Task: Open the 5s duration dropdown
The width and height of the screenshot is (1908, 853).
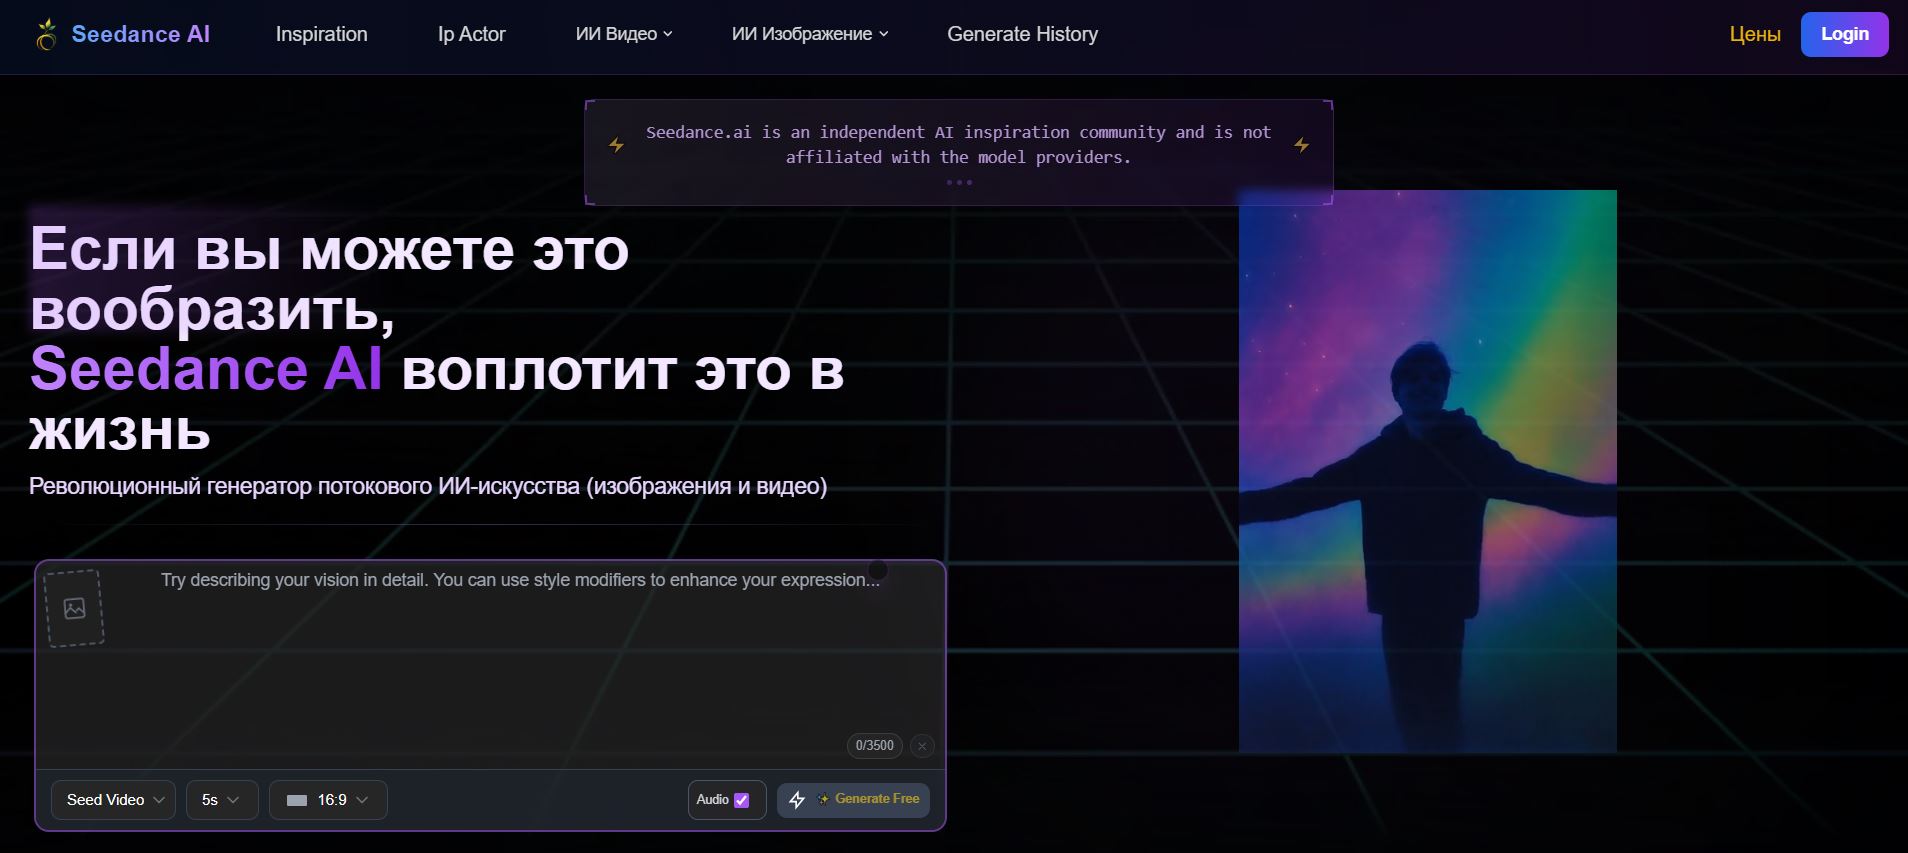Action: [222, 800]
